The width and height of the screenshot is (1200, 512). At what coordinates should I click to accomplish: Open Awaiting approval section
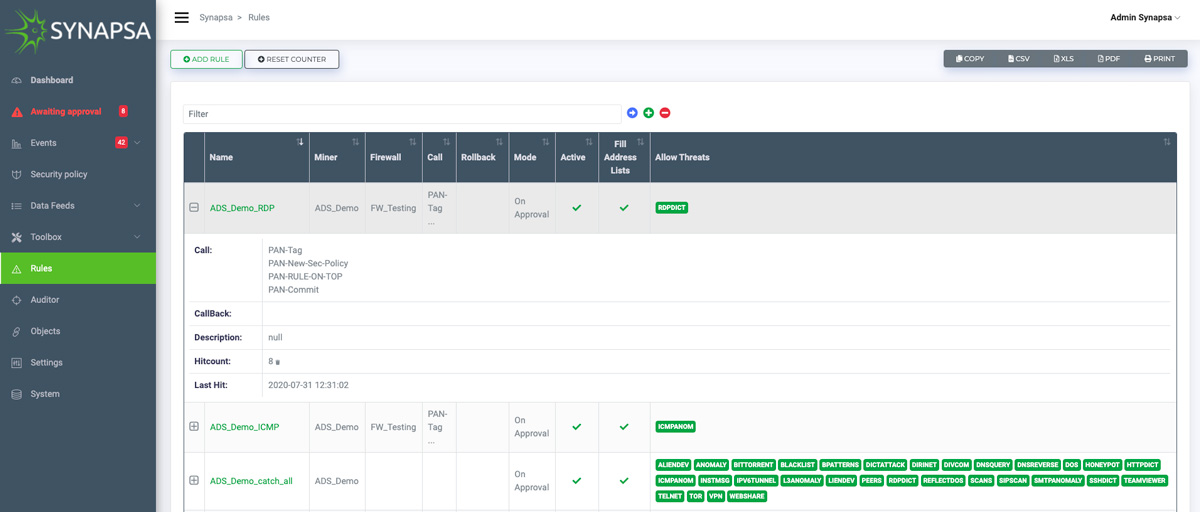click(66, 111)
